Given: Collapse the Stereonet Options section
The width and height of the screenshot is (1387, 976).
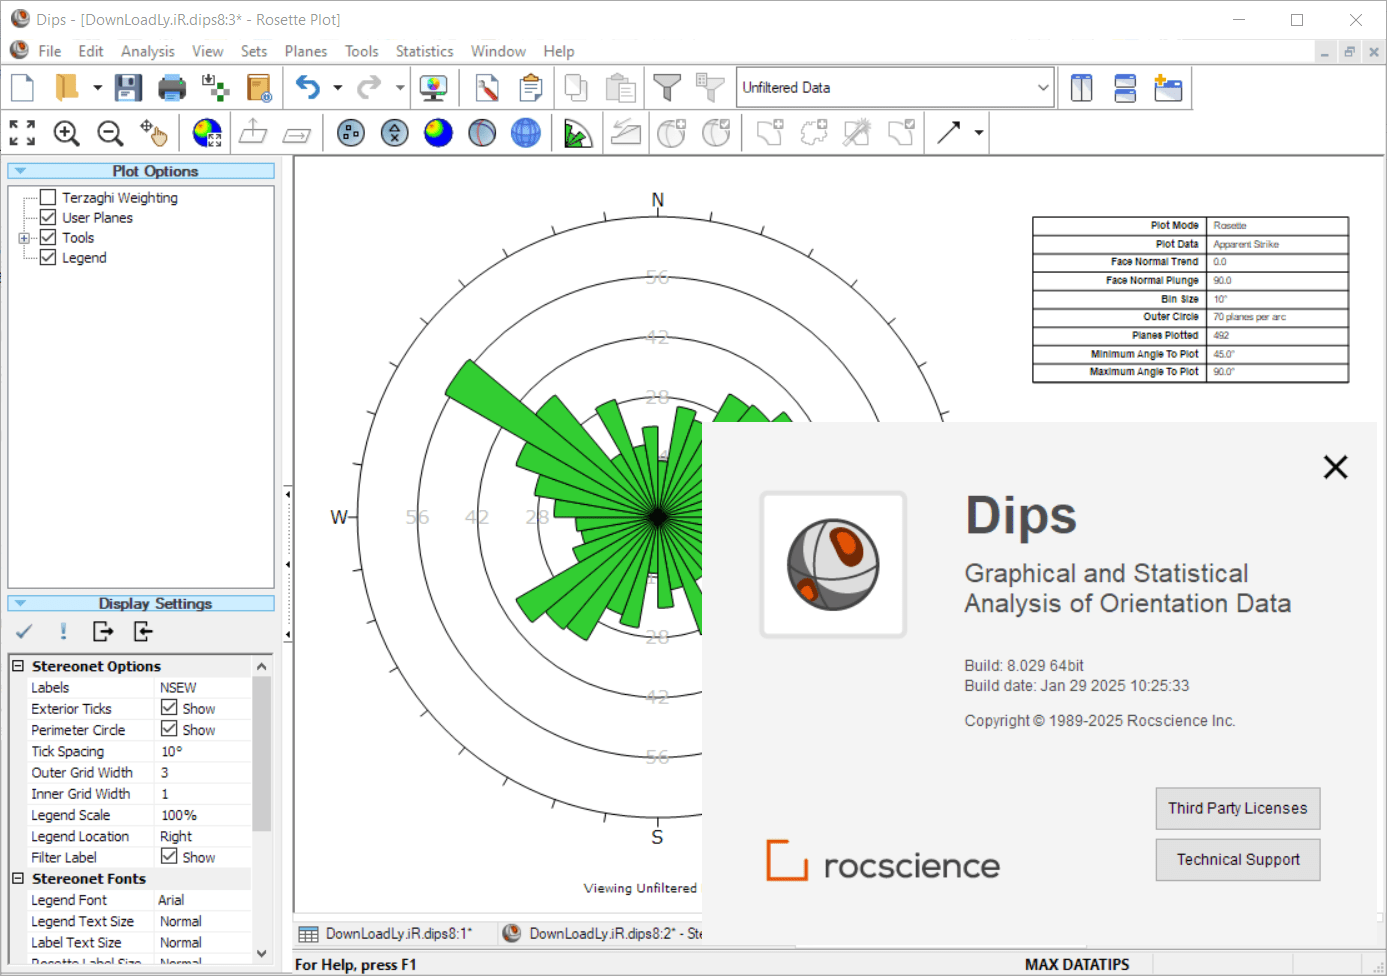Looking at the screenshot, I should point(18,666).
